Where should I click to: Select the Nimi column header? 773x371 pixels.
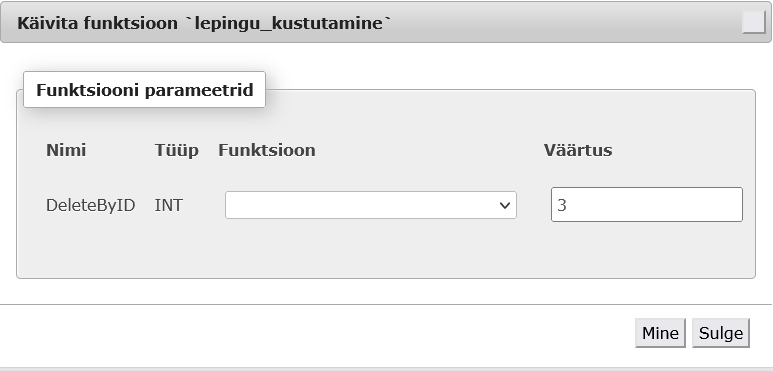pyautogui.click(x=66, y=150)
